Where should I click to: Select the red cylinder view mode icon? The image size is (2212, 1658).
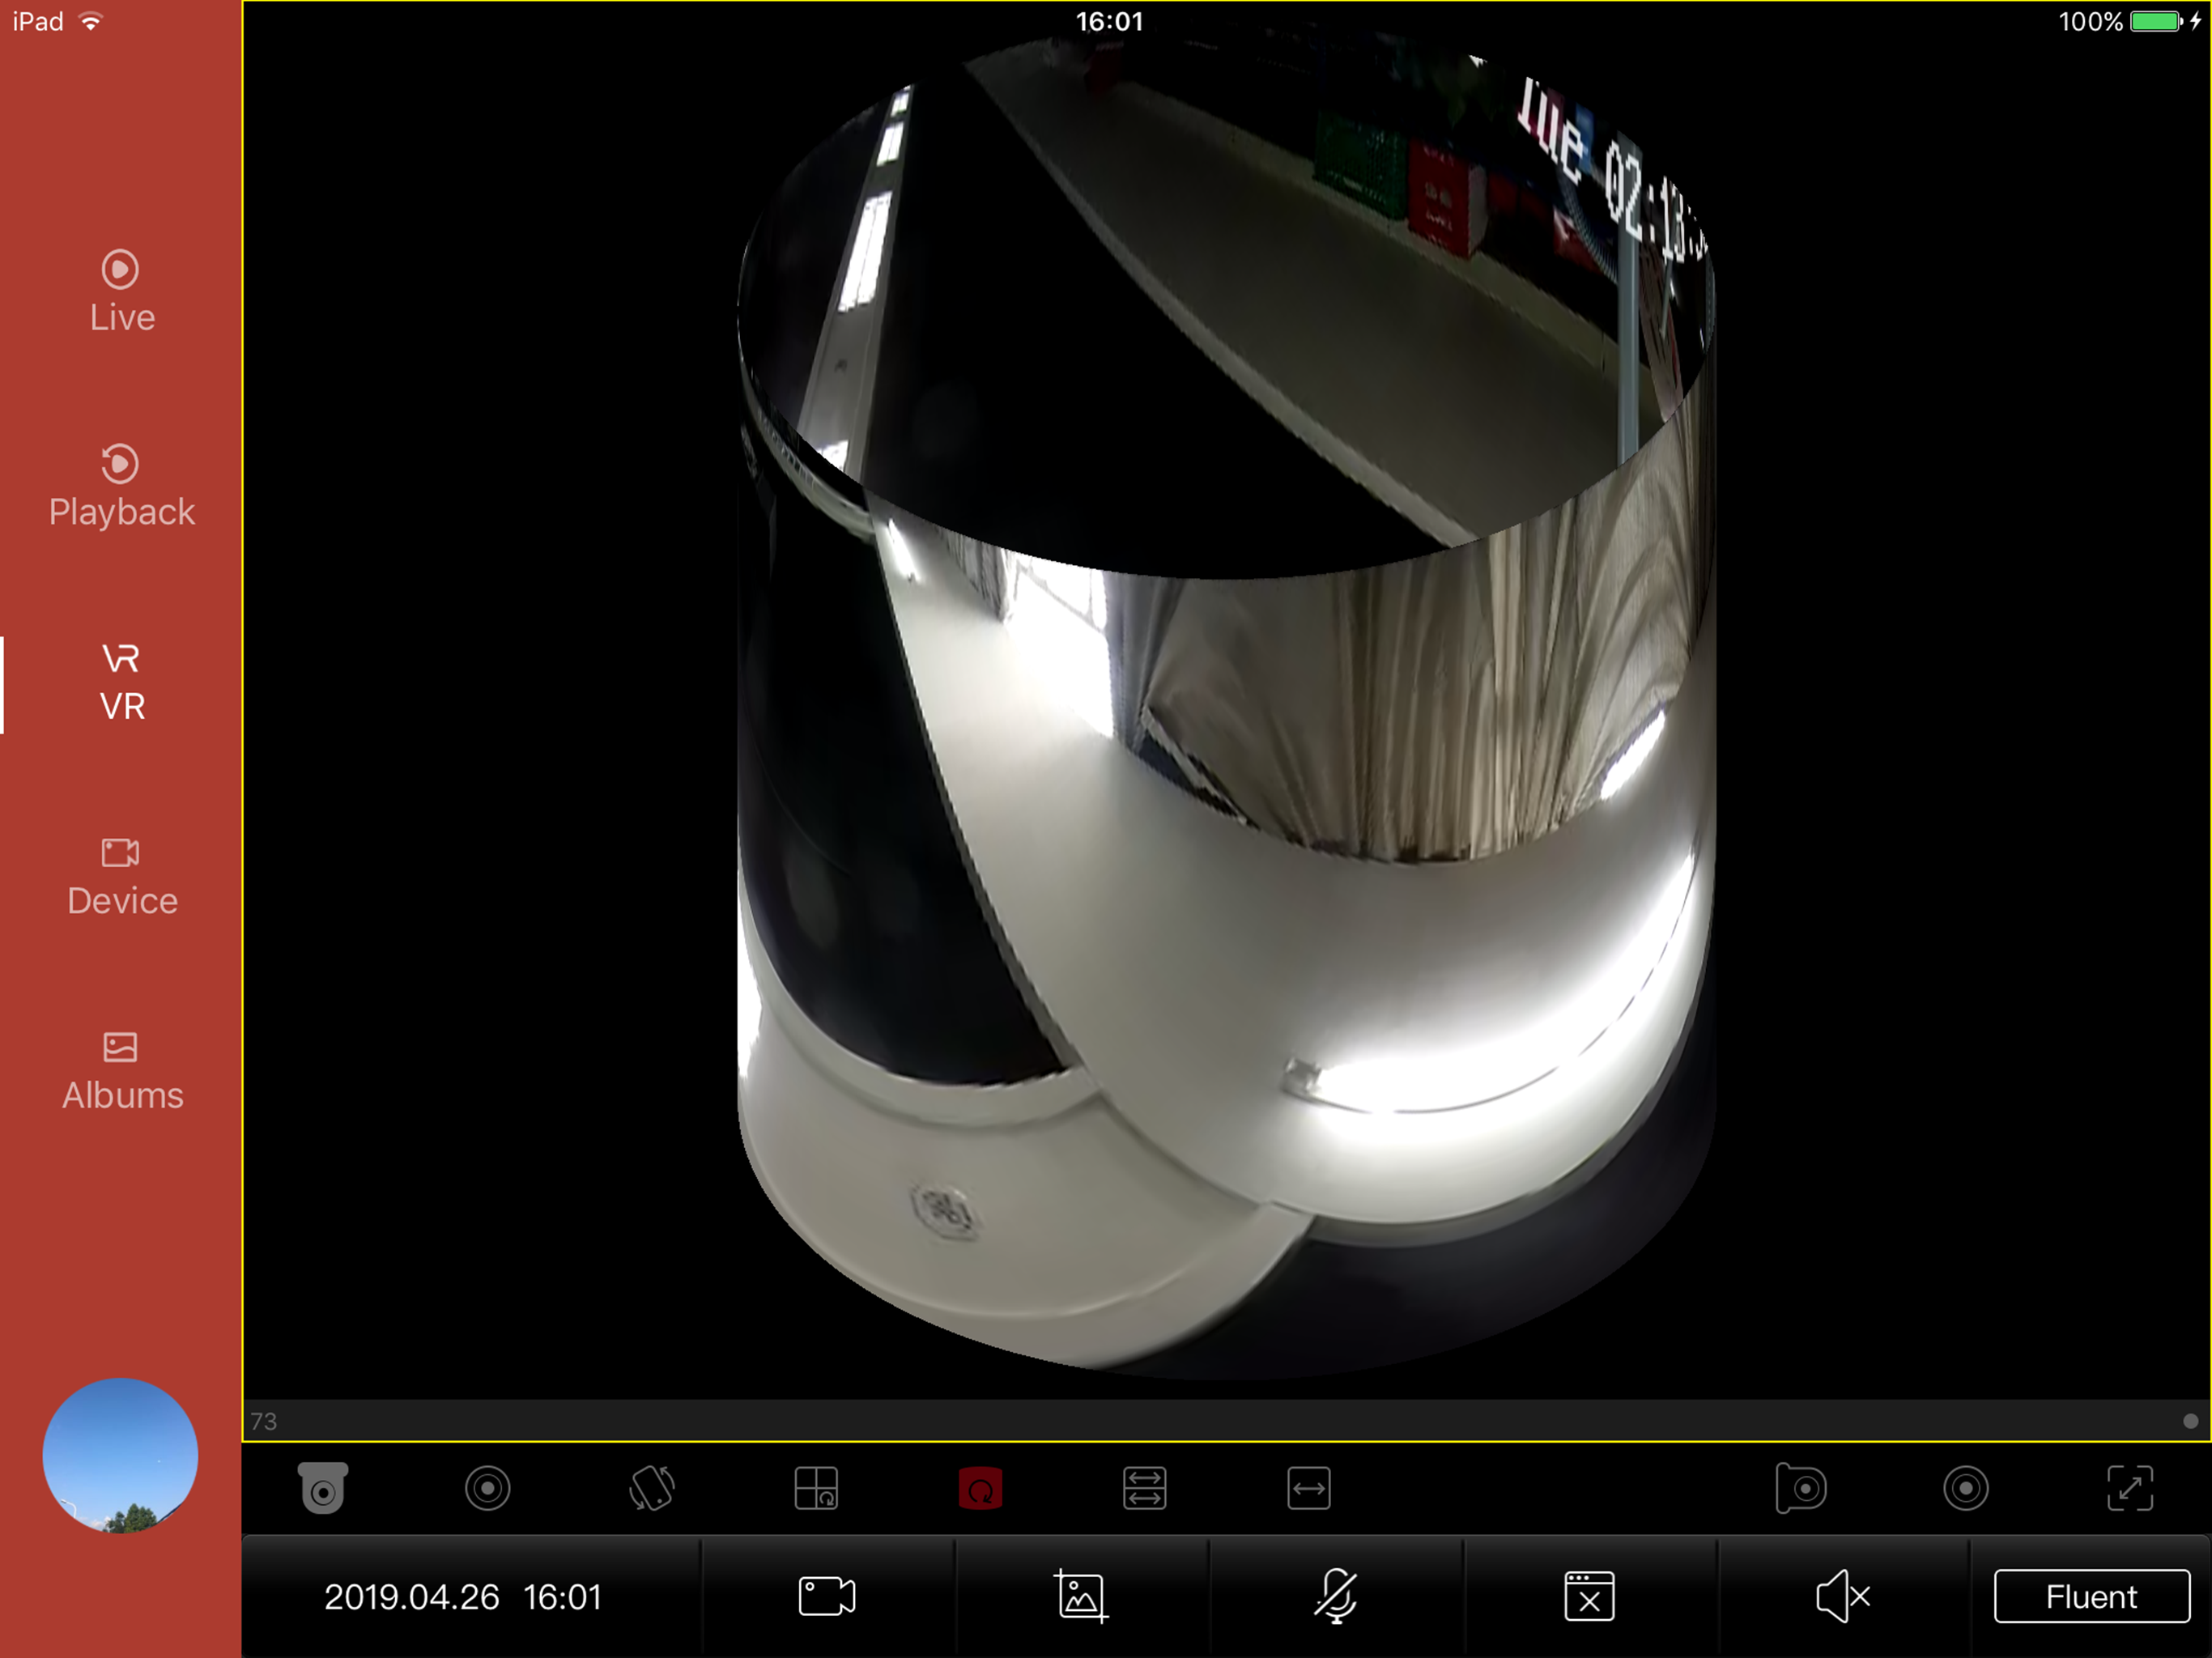(980, 1488)
